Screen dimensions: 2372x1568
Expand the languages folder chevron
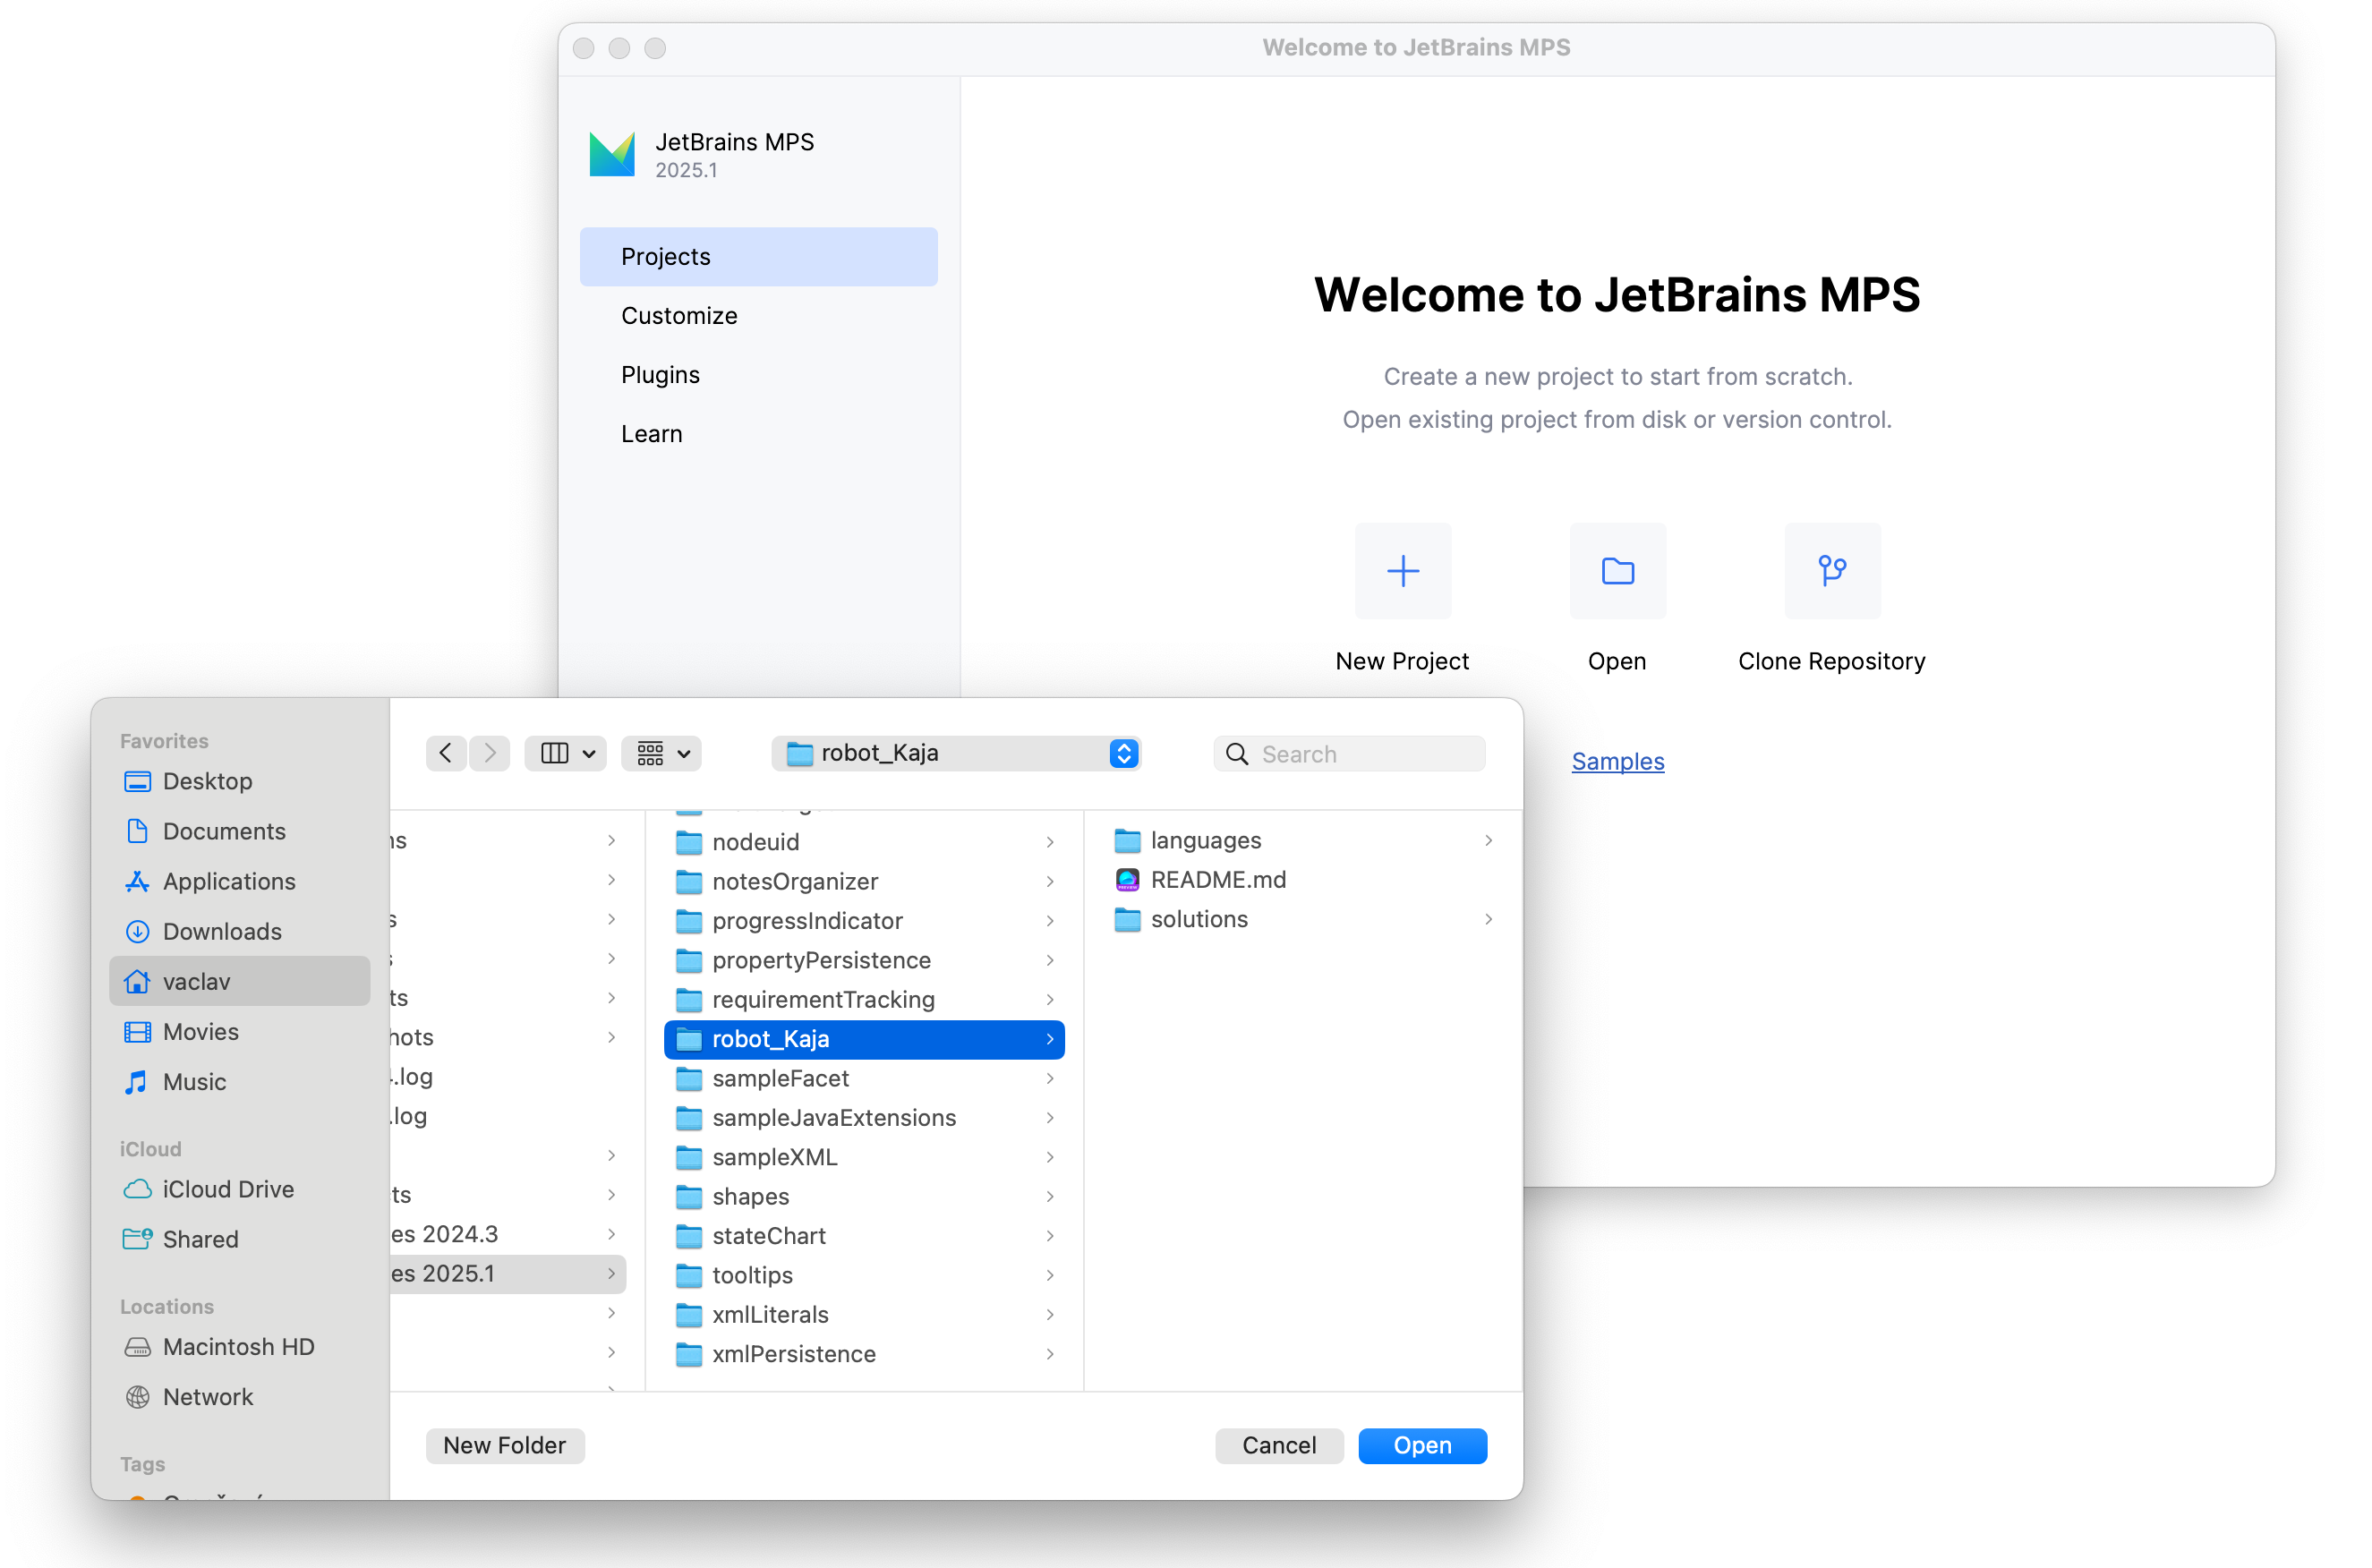coord(1488,841)
